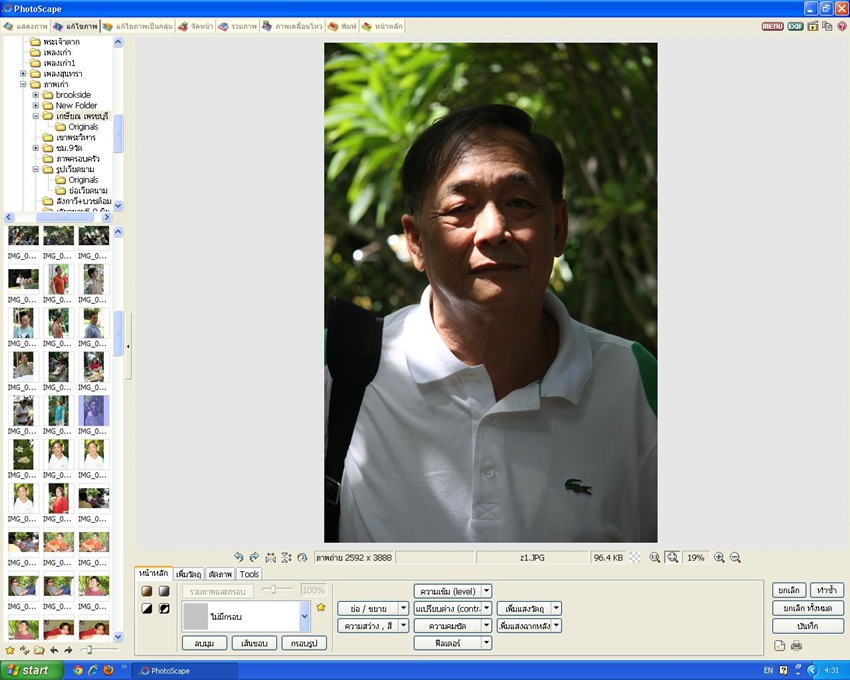Click the magnifier icon left of the 19% zoom box

pos(655,557)
